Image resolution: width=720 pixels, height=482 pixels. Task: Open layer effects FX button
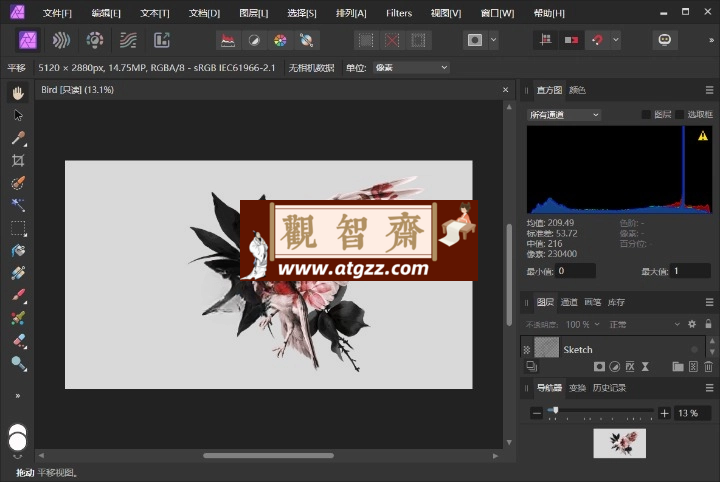click(x=630, y=366)
